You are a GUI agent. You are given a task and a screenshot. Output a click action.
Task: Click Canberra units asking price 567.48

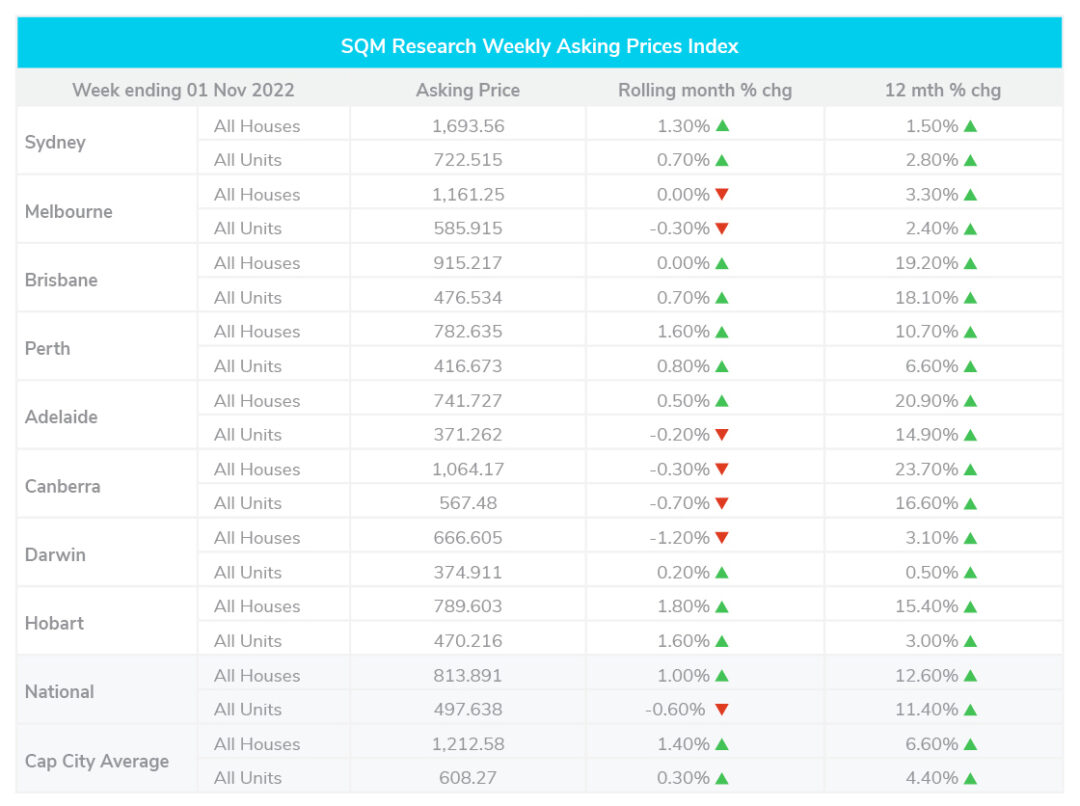click(468, 504)
